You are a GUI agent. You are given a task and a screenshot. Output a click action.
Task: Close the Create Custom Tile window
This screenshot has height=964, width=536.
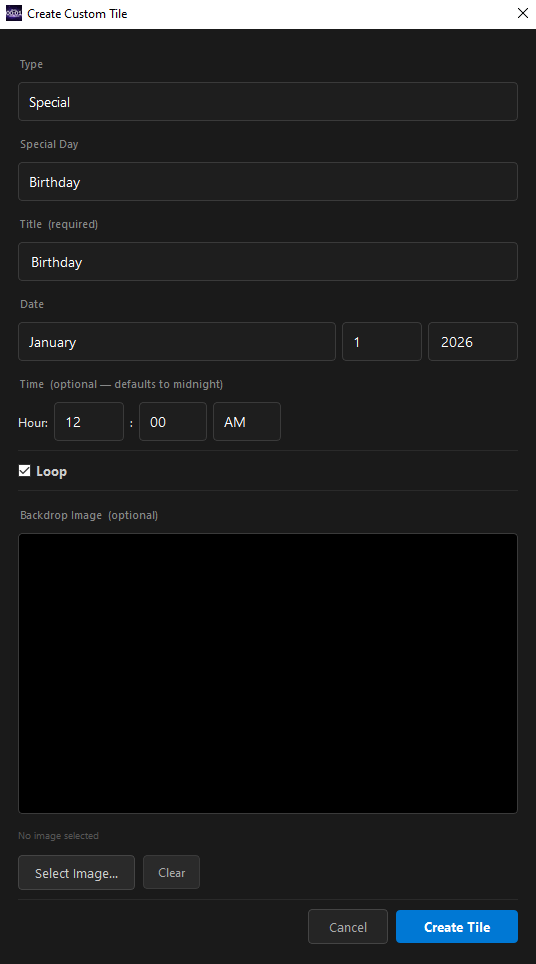click(522, 14)
